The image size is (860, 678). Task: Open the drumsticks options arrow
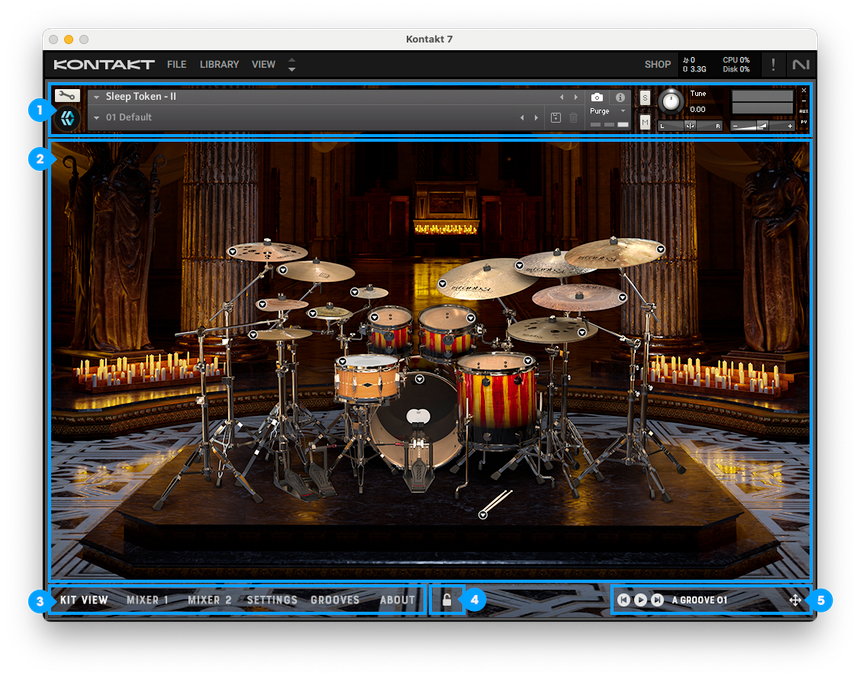click(x=483, y=515)
